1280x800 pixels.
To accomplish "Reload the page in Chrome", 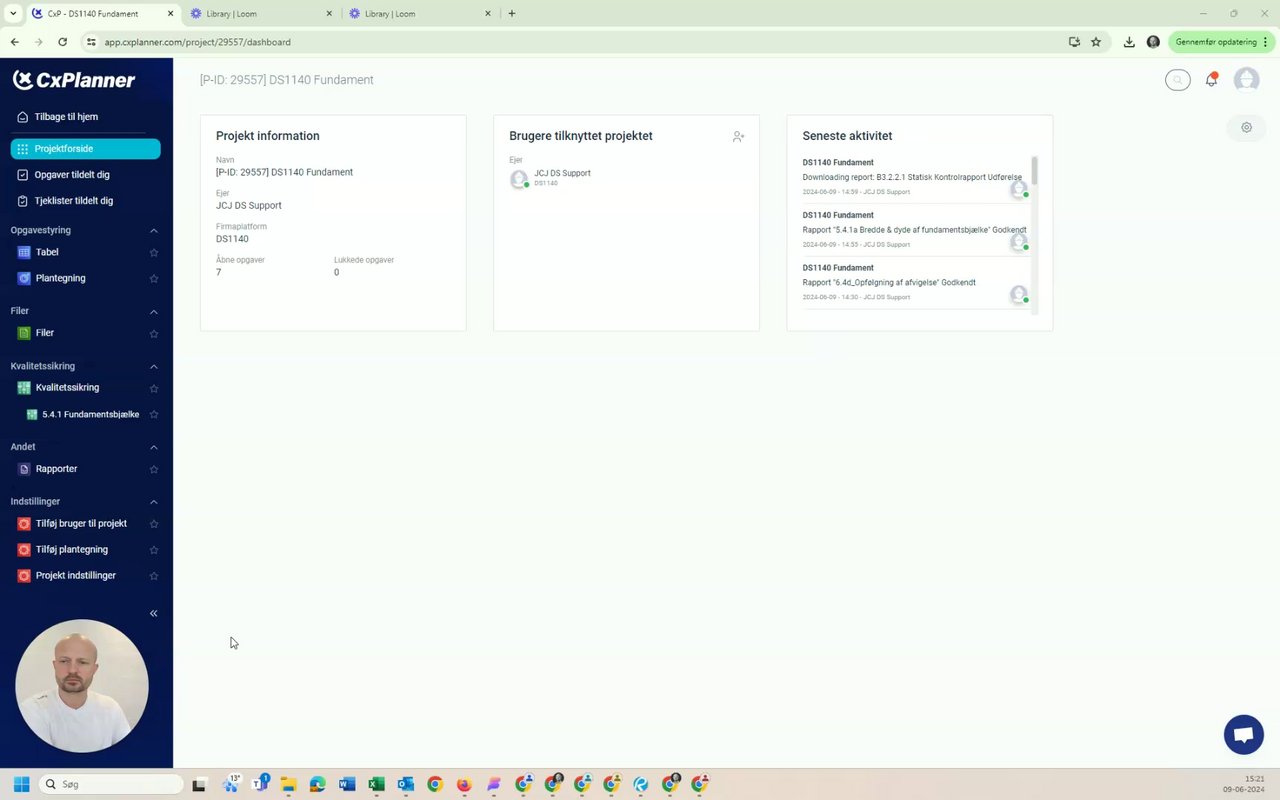I will [62, 42].
